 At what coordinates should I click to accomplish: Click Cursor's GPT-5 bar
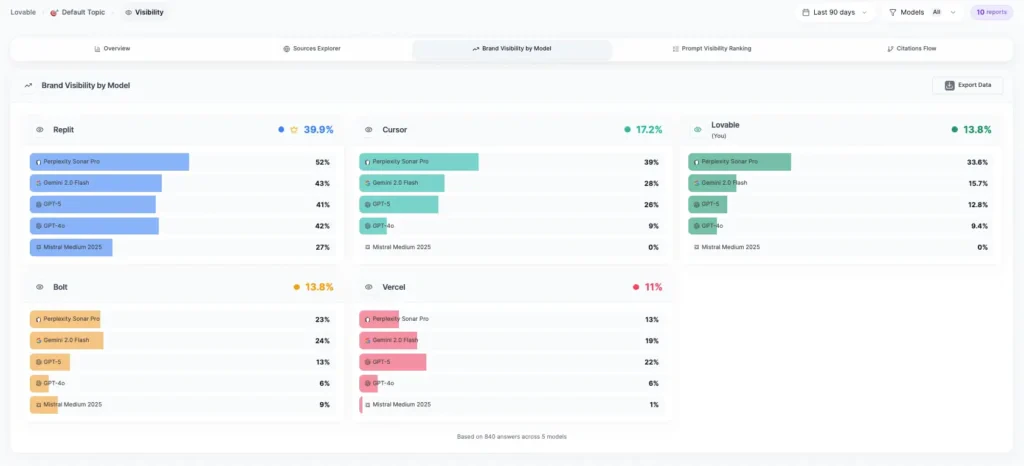point(398,204)
